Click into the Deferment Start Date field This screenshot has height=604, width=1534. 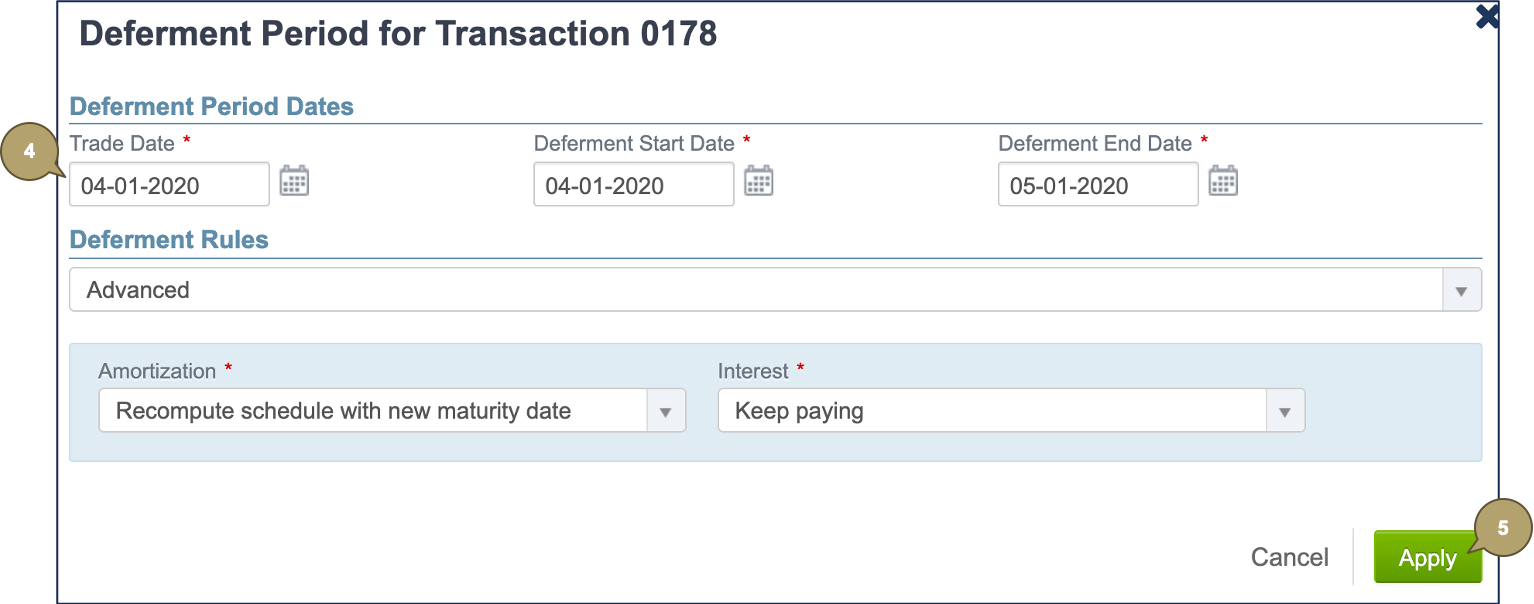pos(633,185)
